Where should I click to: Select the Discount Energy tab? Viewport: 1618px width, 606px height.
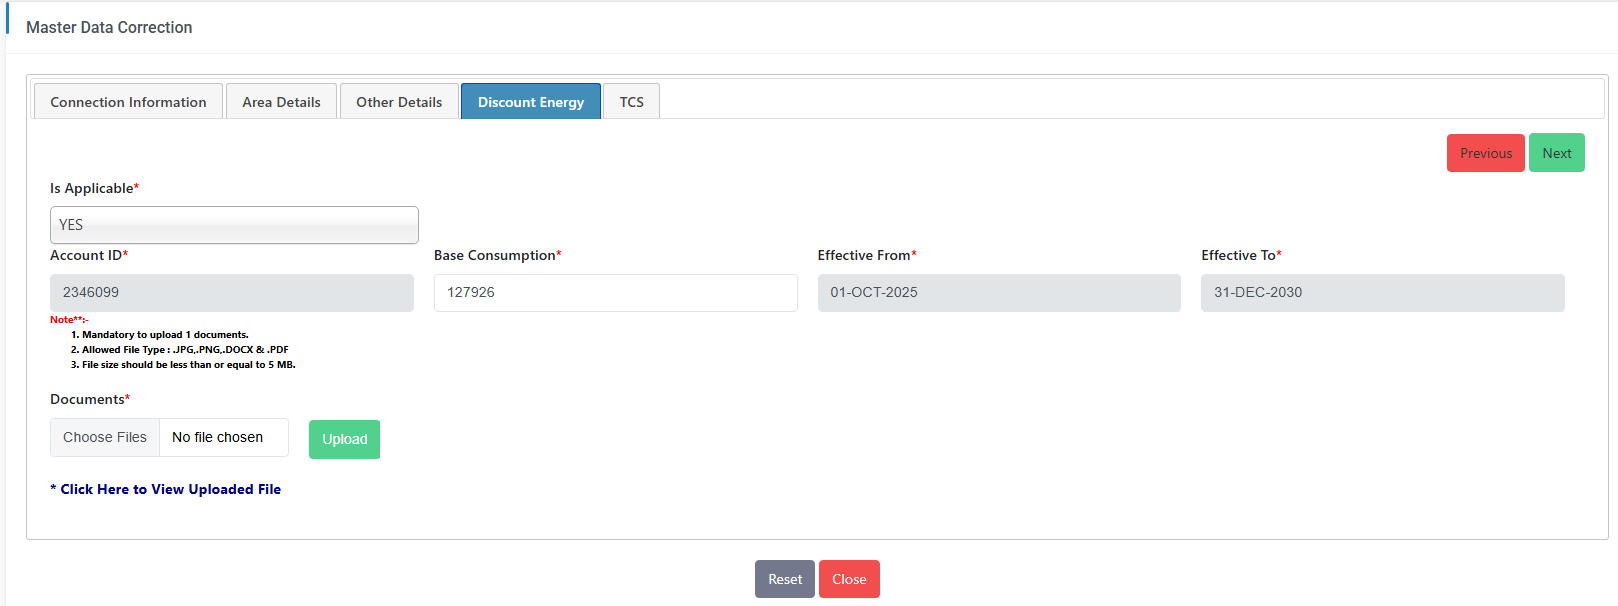(531, 102)
